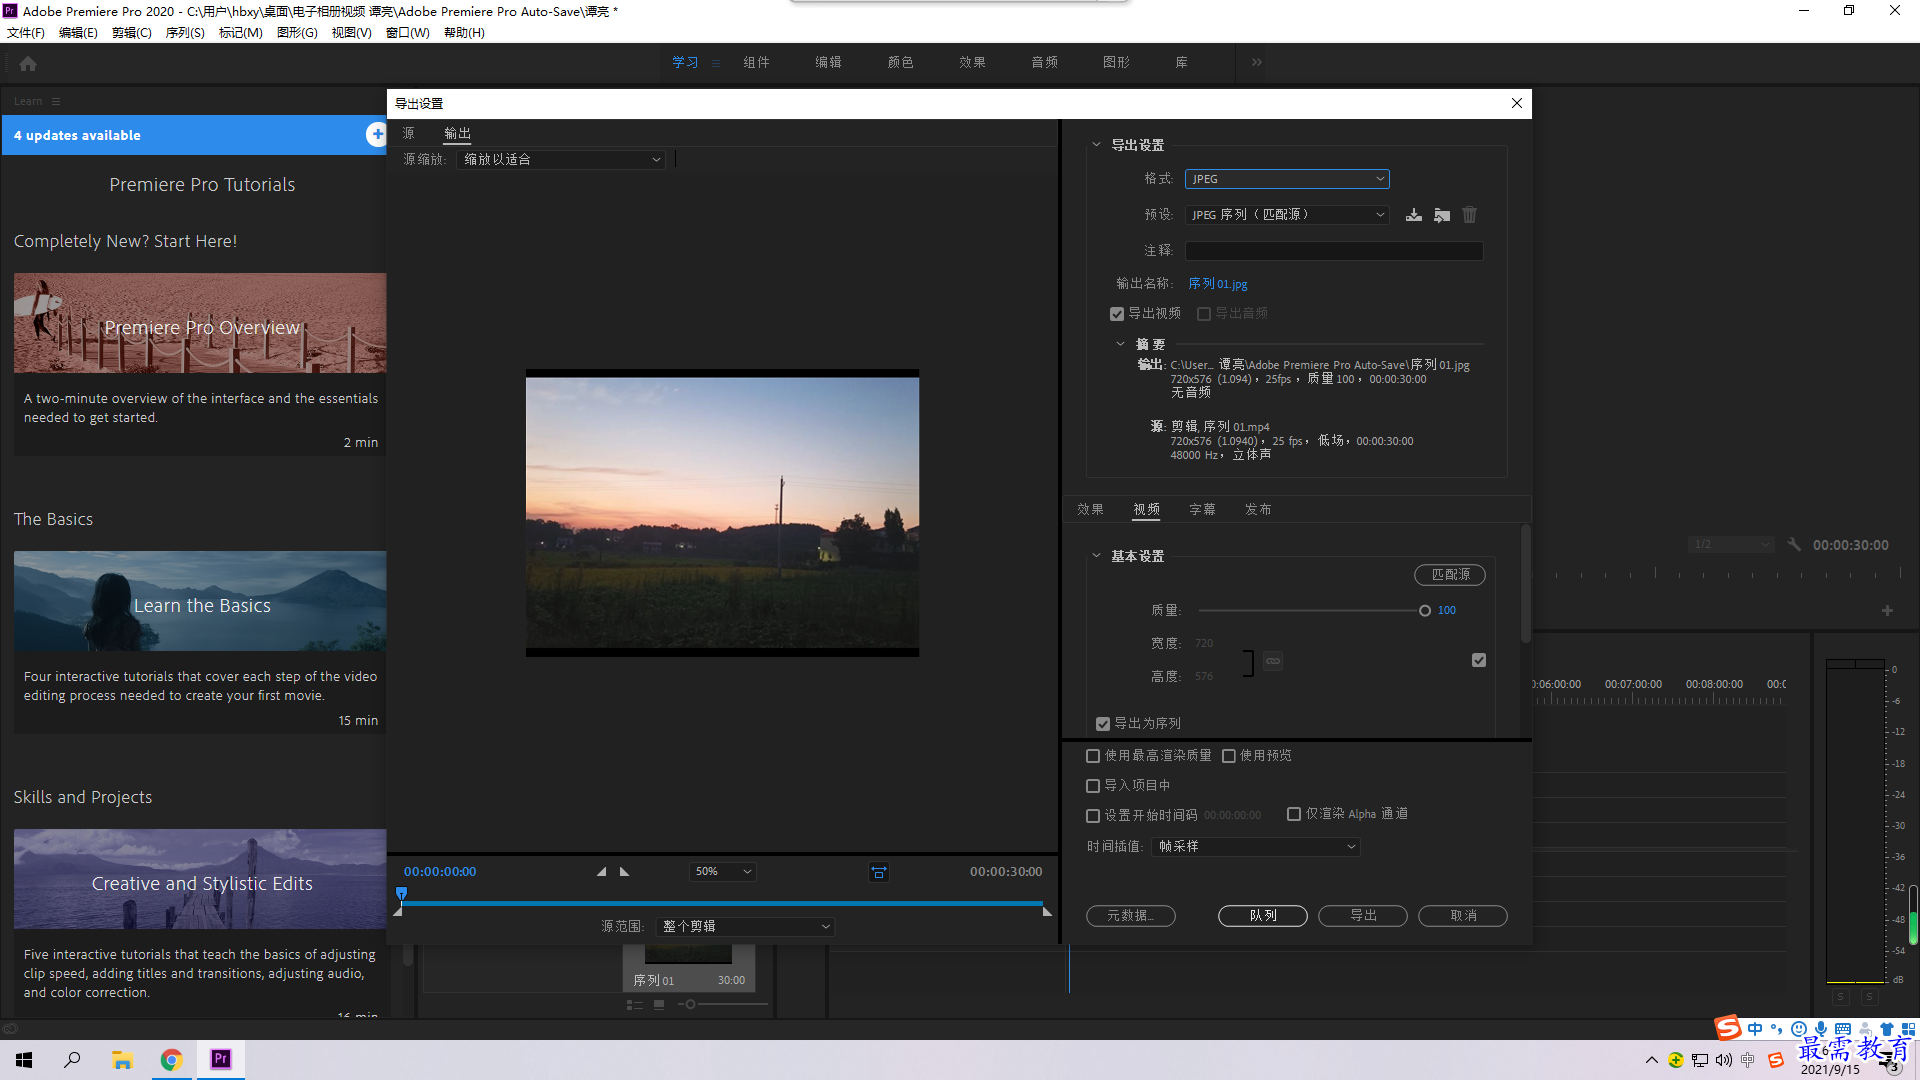Click the output name link 序列01.jpg
The width and height of the screenshot is (1920, 1080).
[1217, 284]
